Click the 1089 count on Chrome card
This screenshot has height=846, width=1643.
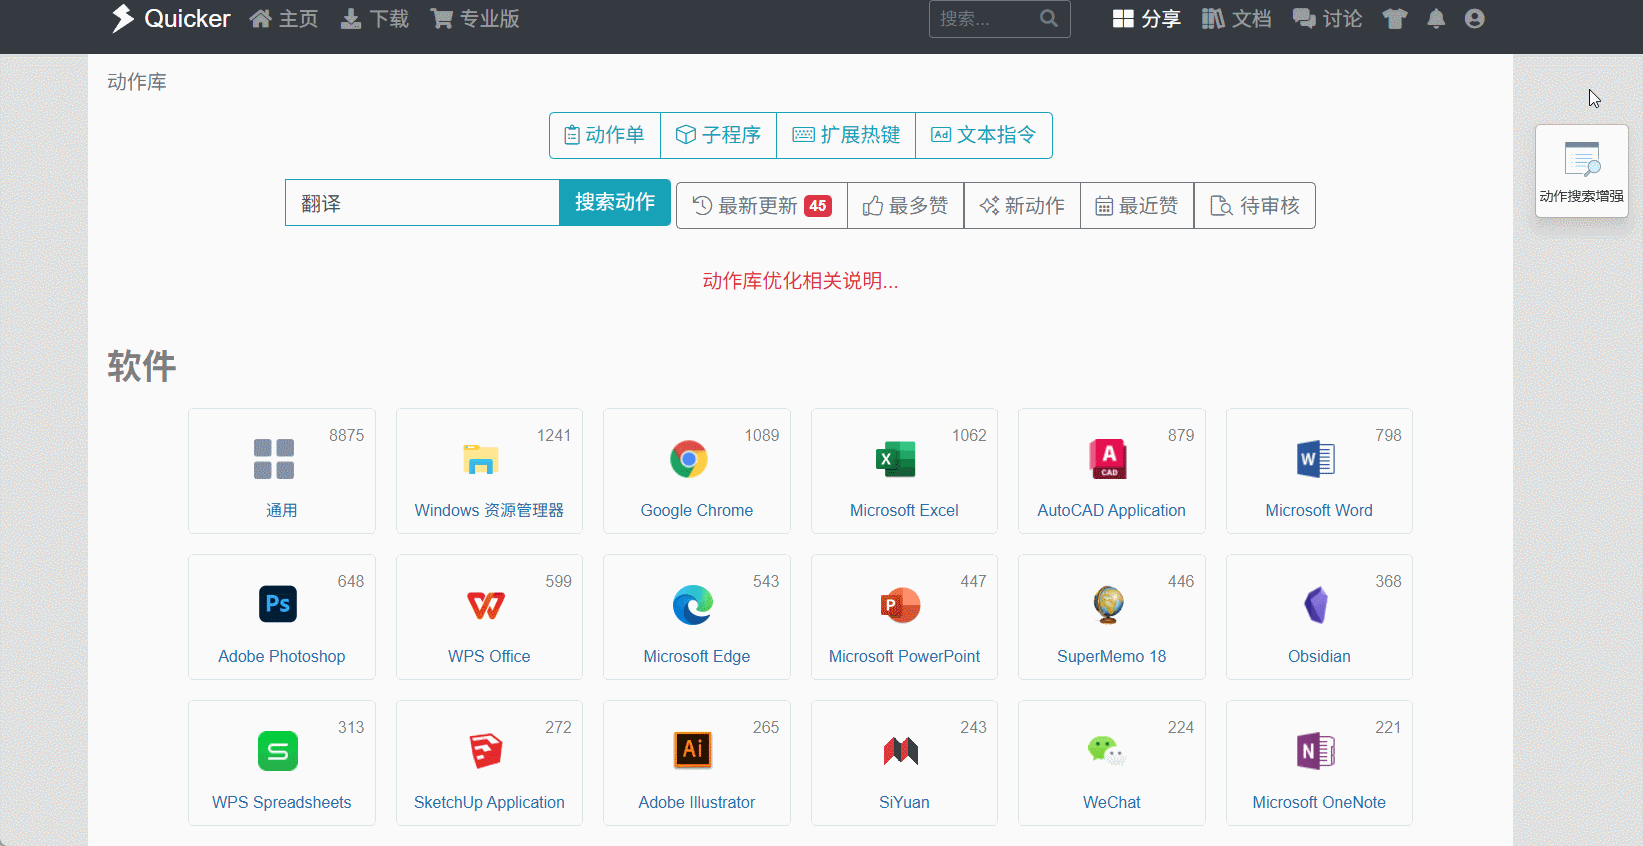coord(762,435)
